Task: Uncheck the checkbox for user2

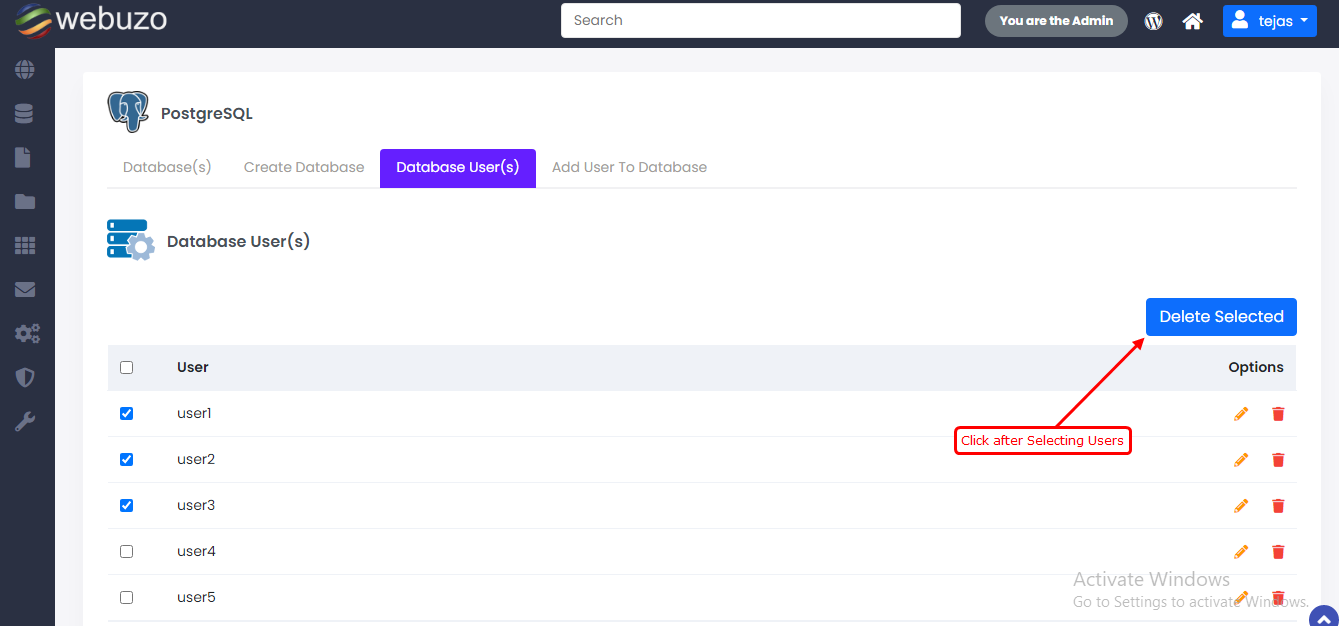Action: point(126,459)
